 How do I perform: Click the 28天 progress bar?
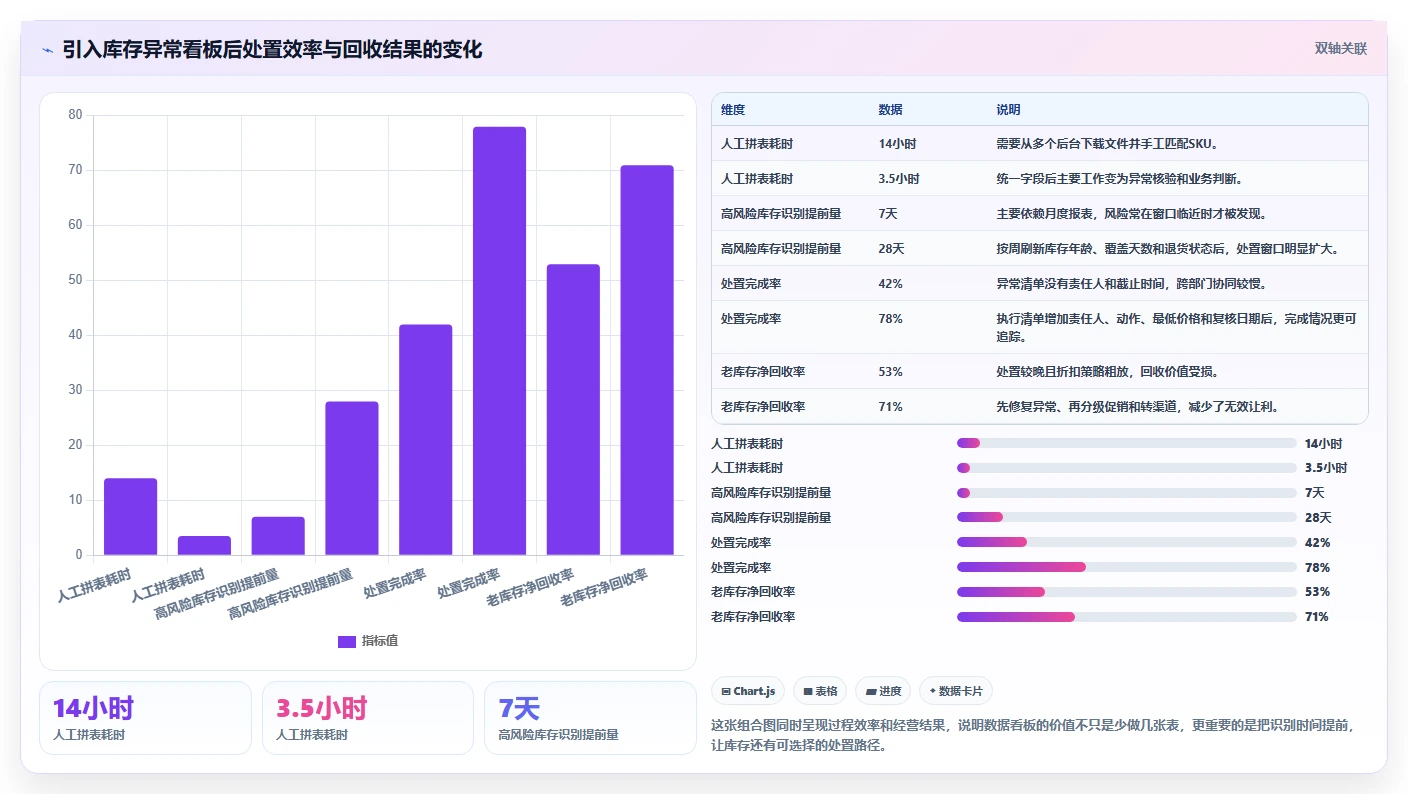1127,517
